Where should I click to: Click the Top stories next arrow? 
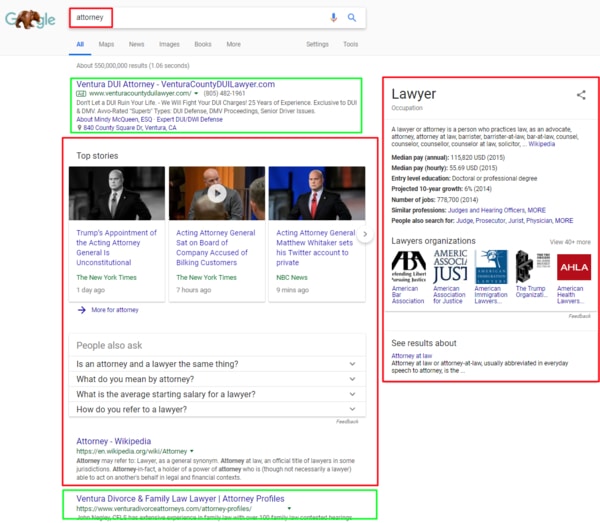coord(365,234)
